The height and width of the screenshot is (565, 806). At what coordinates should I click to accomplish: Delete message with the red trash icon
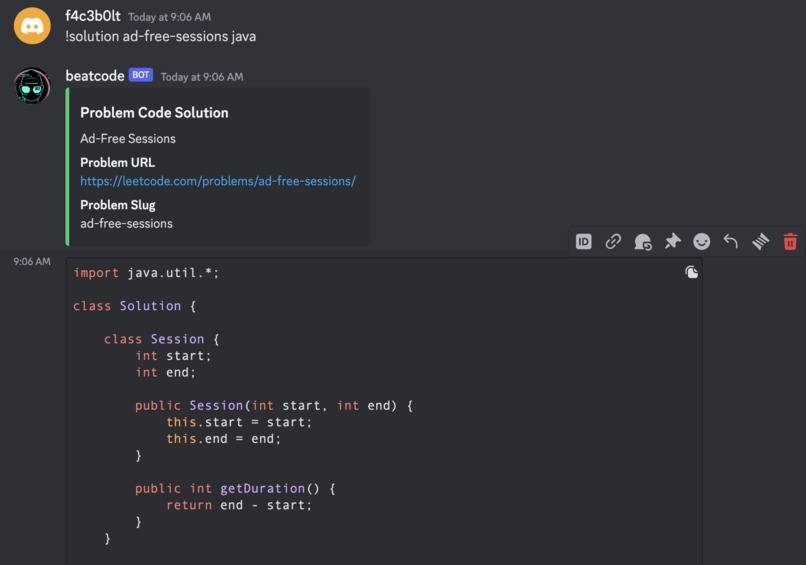(x=790, y=242)
